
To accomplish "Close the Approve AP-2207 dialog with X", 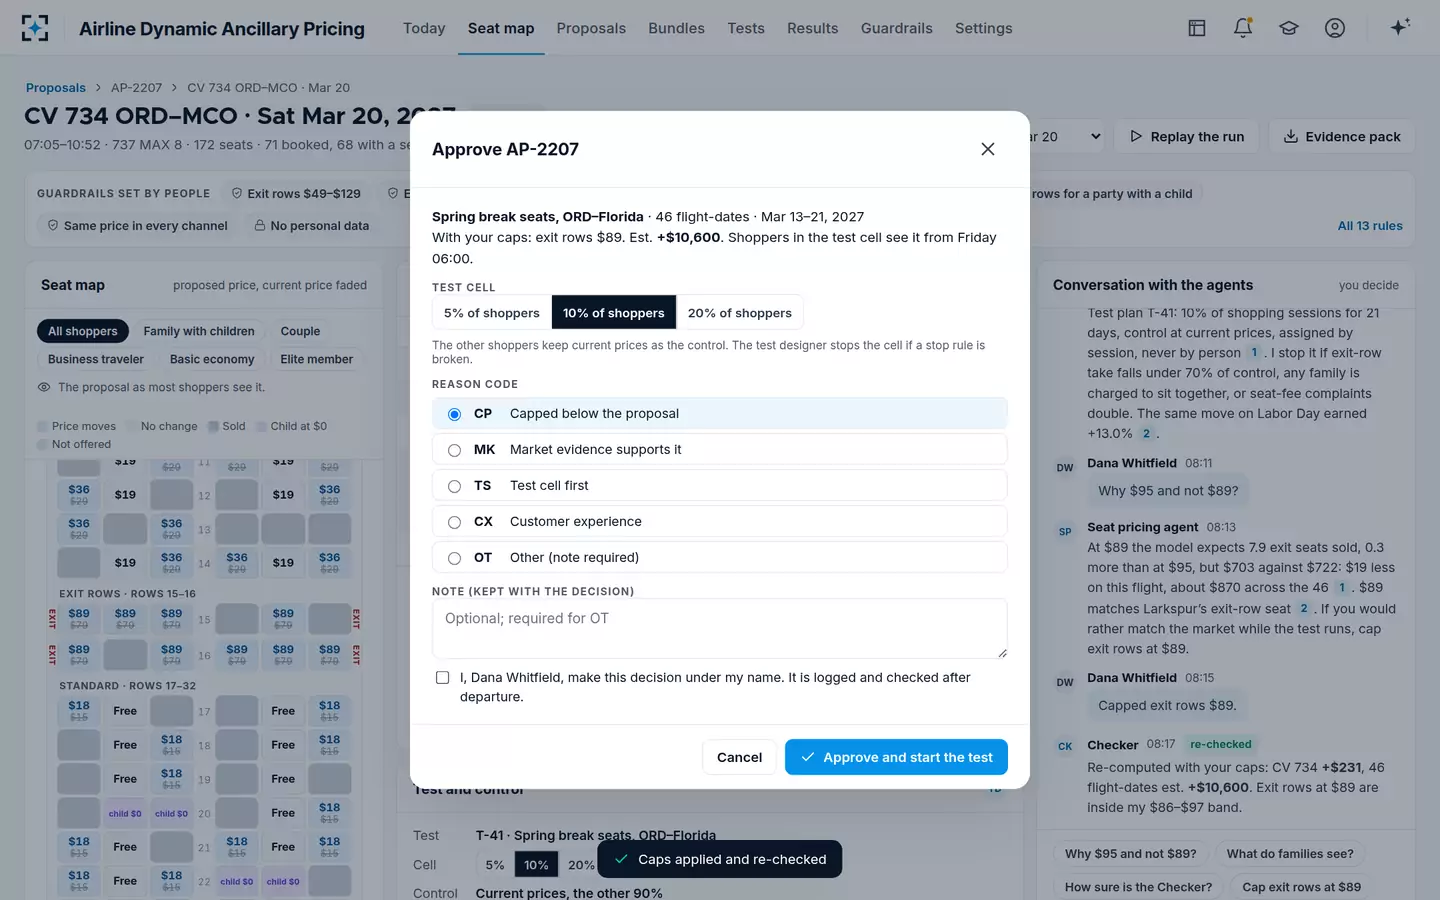I will point(988,149).
